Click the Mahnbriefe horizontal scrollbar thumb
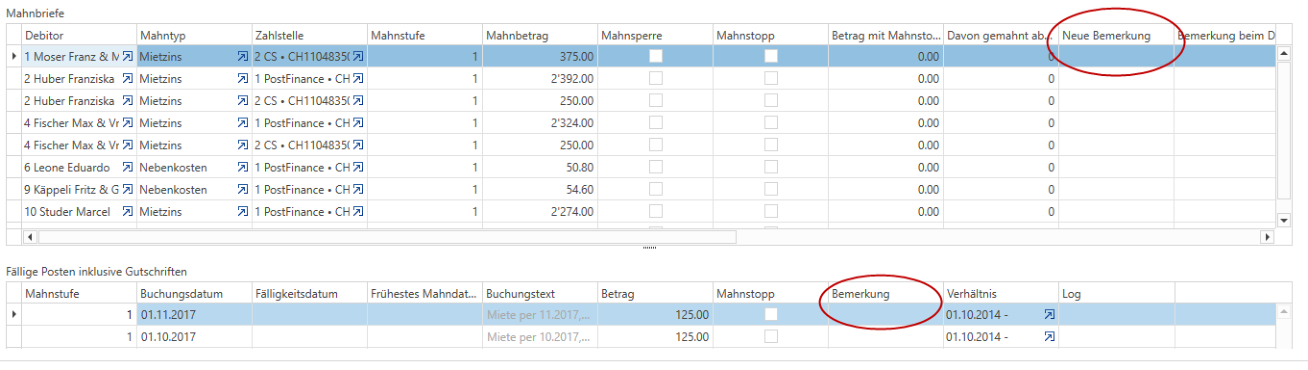 pyautogui.click(x=387, y=237)
